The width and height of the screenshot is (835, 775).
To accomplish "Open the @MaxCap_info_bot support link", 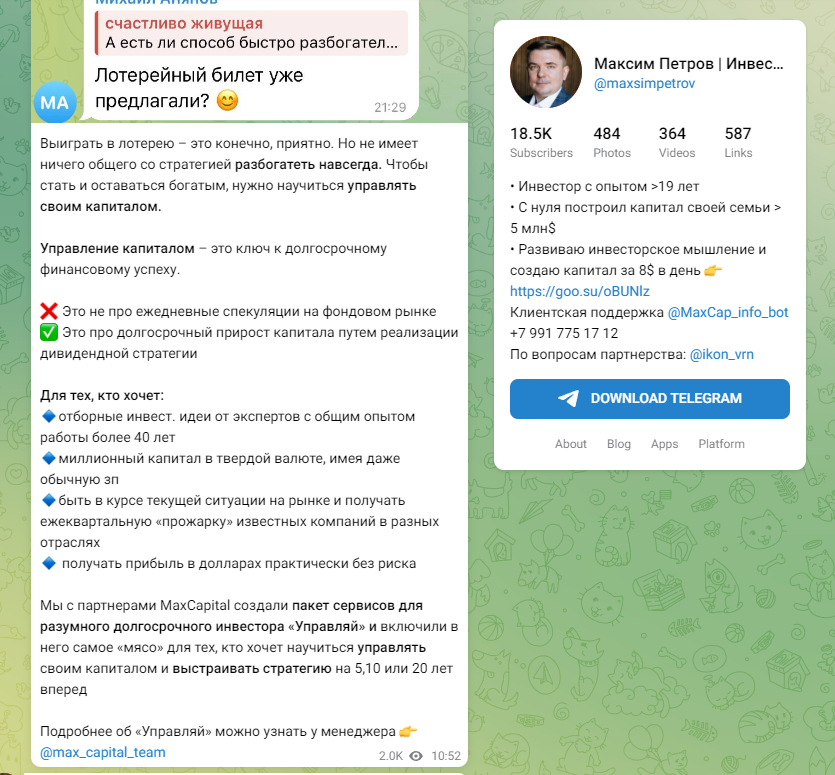I will [728, 312].
